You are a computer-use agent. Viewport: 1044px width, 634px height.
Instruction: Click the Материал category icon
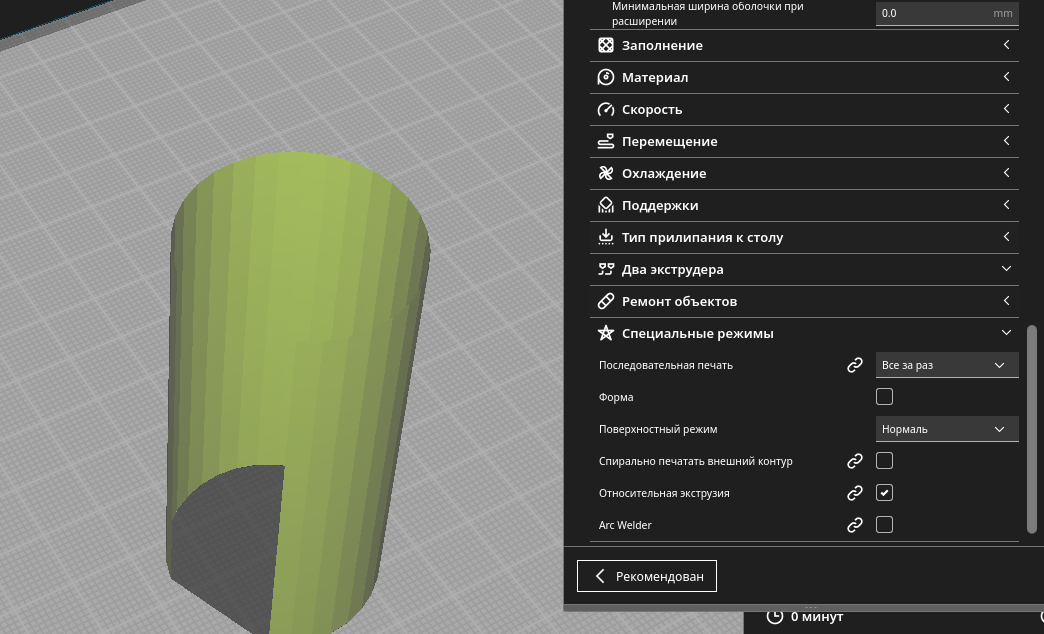tap(605, 77)
